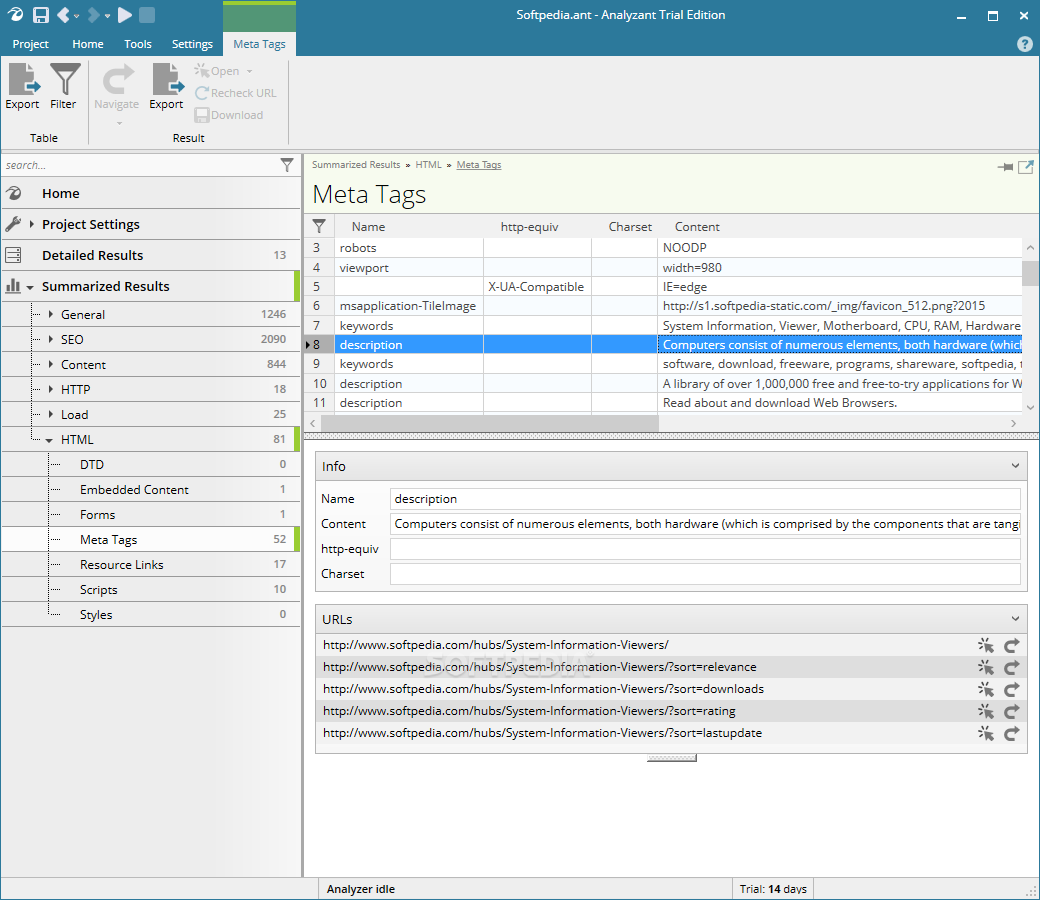Open the back history dropdown arrow
The width and height of the screenshot is (1040, 900).
pos(77,15)
